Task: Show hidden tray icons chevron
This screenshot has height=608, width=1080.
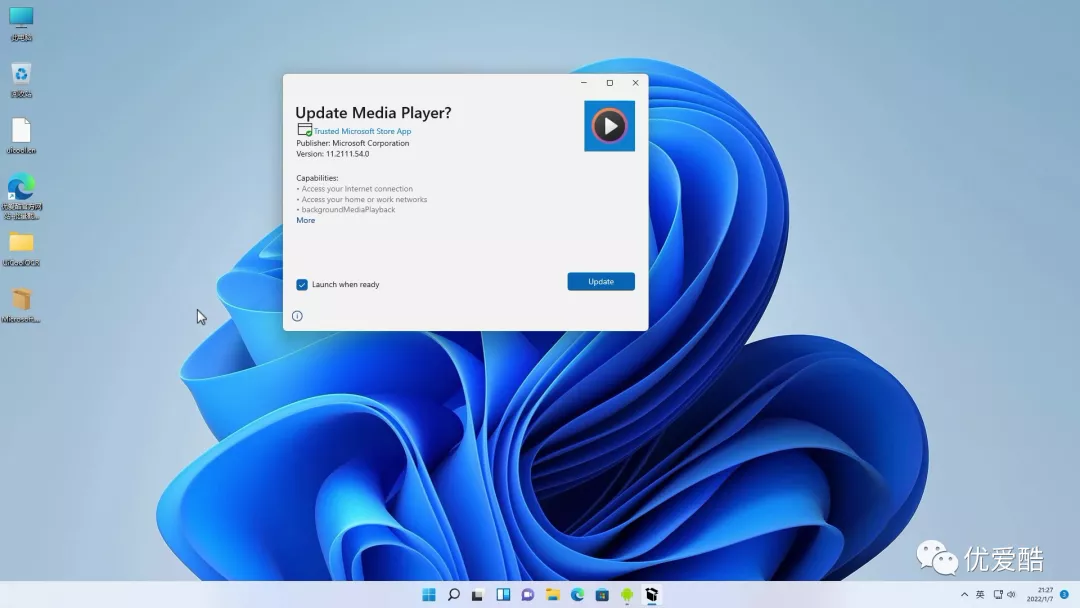Action: 964,594
